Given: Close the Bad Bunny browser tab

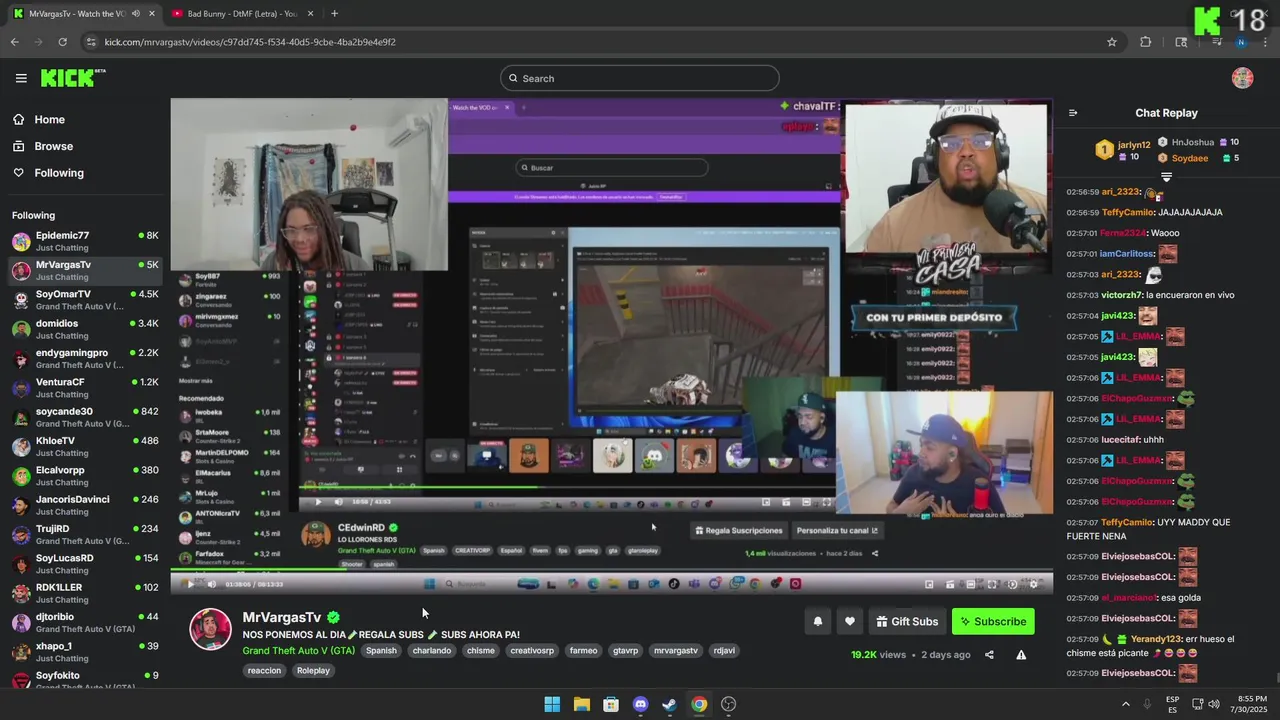Looking at the screenshot, I should [x=310, y=14].
